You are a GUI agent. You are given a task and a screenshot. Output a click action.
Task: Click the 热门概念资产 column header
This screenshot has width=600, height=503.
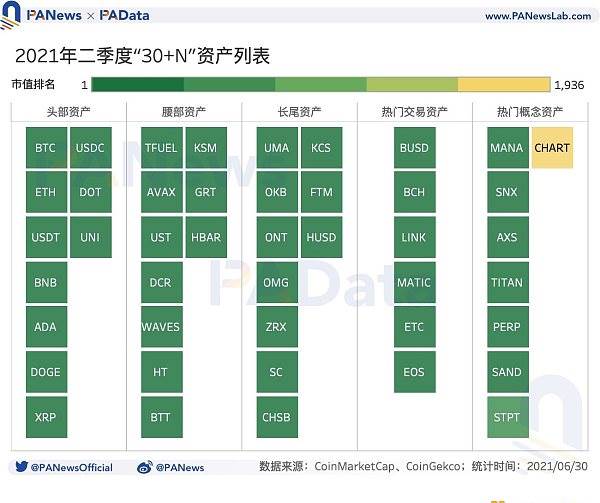[x=530, y=112]
